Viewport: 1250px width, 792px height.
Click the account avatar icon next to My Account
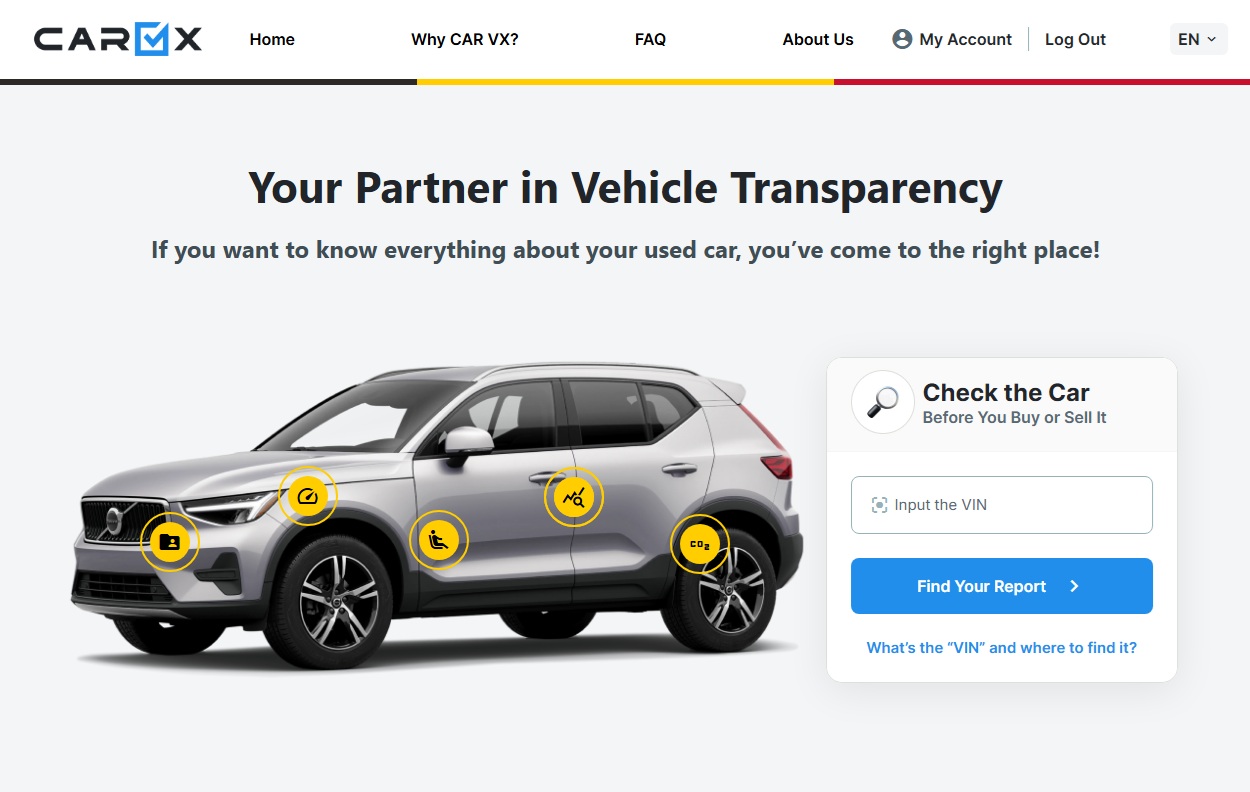902,39
